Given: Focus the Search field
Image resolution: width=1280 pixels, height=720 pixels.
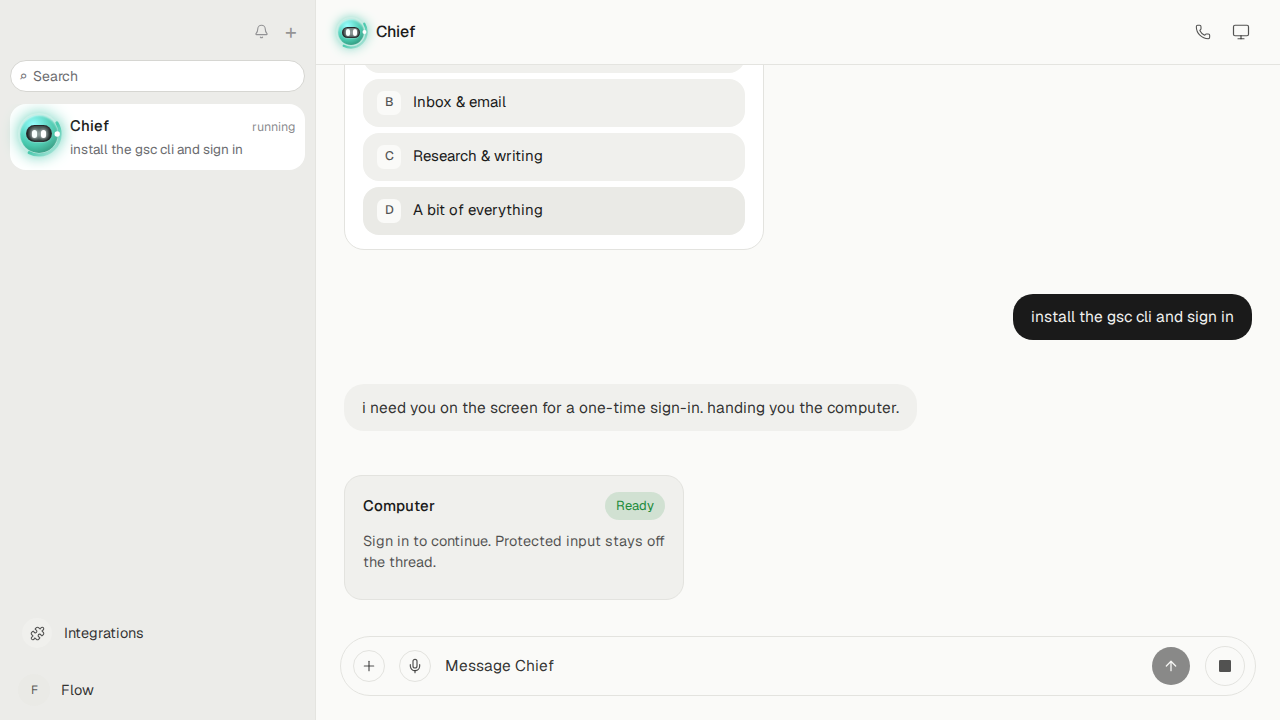Looking at the screenshot, I should [157, 76].
